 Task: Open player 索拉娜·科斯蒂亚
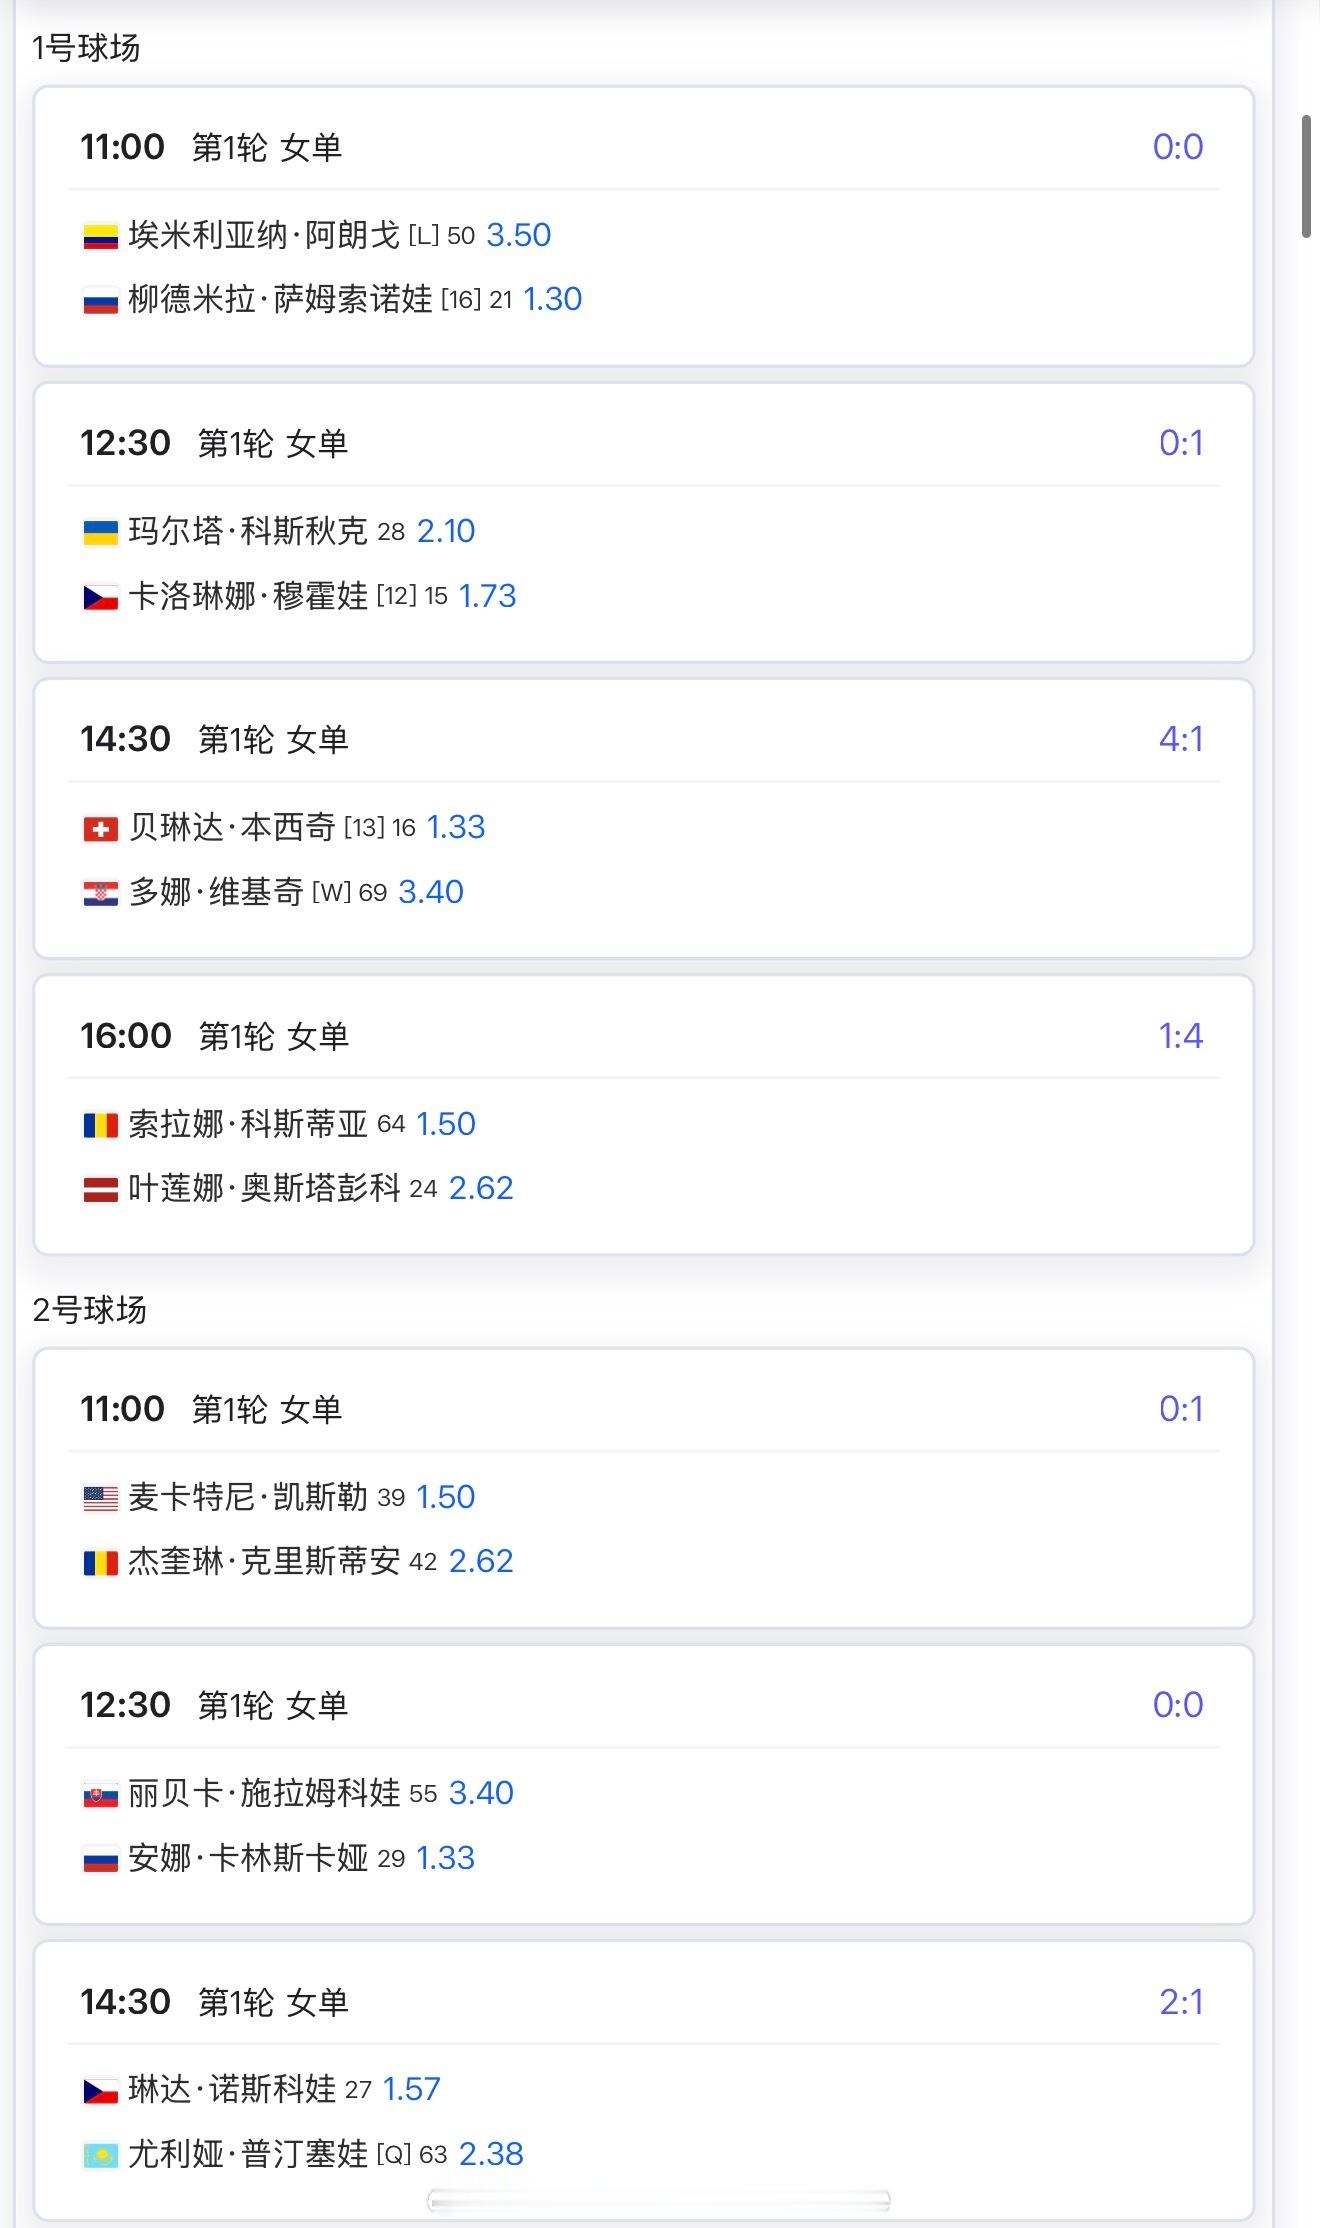coord(248,1124)
